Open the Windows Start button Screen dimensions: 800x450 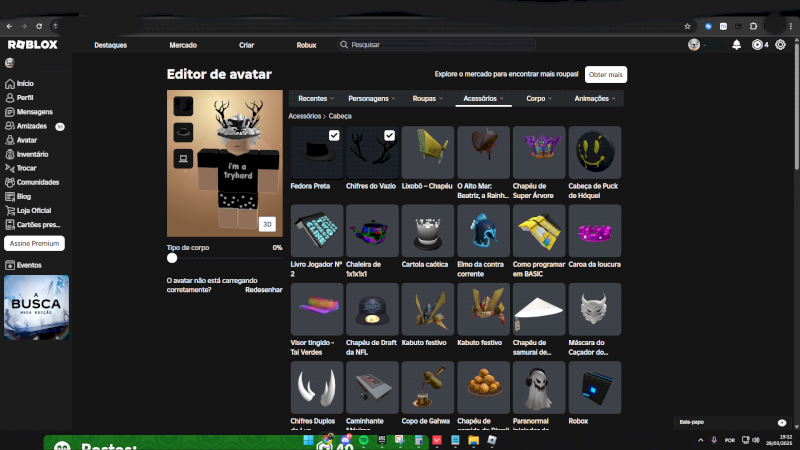pos(308,440)
